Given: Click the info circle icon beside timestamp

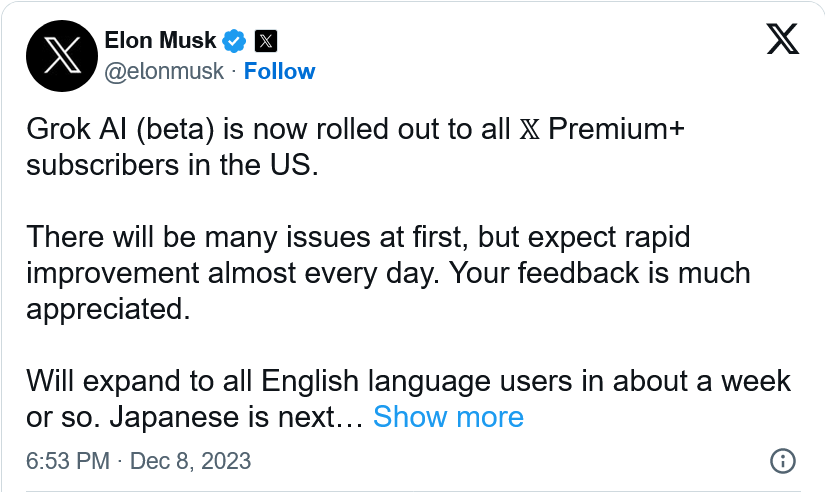Looking at the screenshot, I should pyautogui.click(x=783, y=461).
